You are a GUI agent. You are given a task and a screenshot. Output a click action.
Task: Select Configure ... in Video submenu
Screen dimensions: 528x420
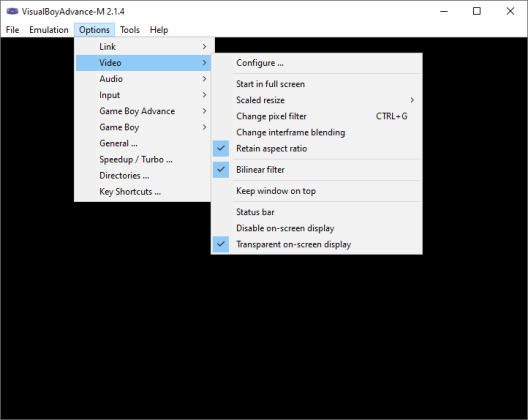click(x=317, y=63)
